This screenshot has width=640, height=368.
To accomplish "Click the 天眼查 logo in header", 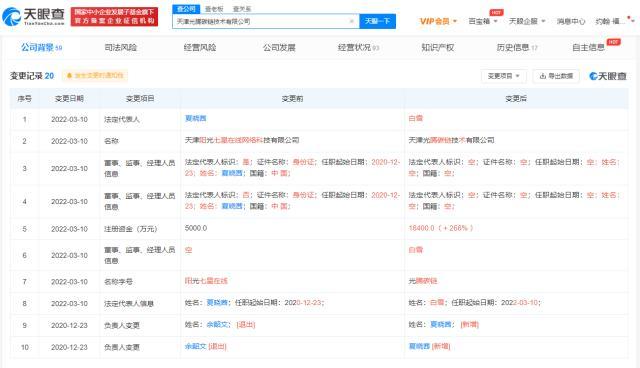I will (33, 16).
